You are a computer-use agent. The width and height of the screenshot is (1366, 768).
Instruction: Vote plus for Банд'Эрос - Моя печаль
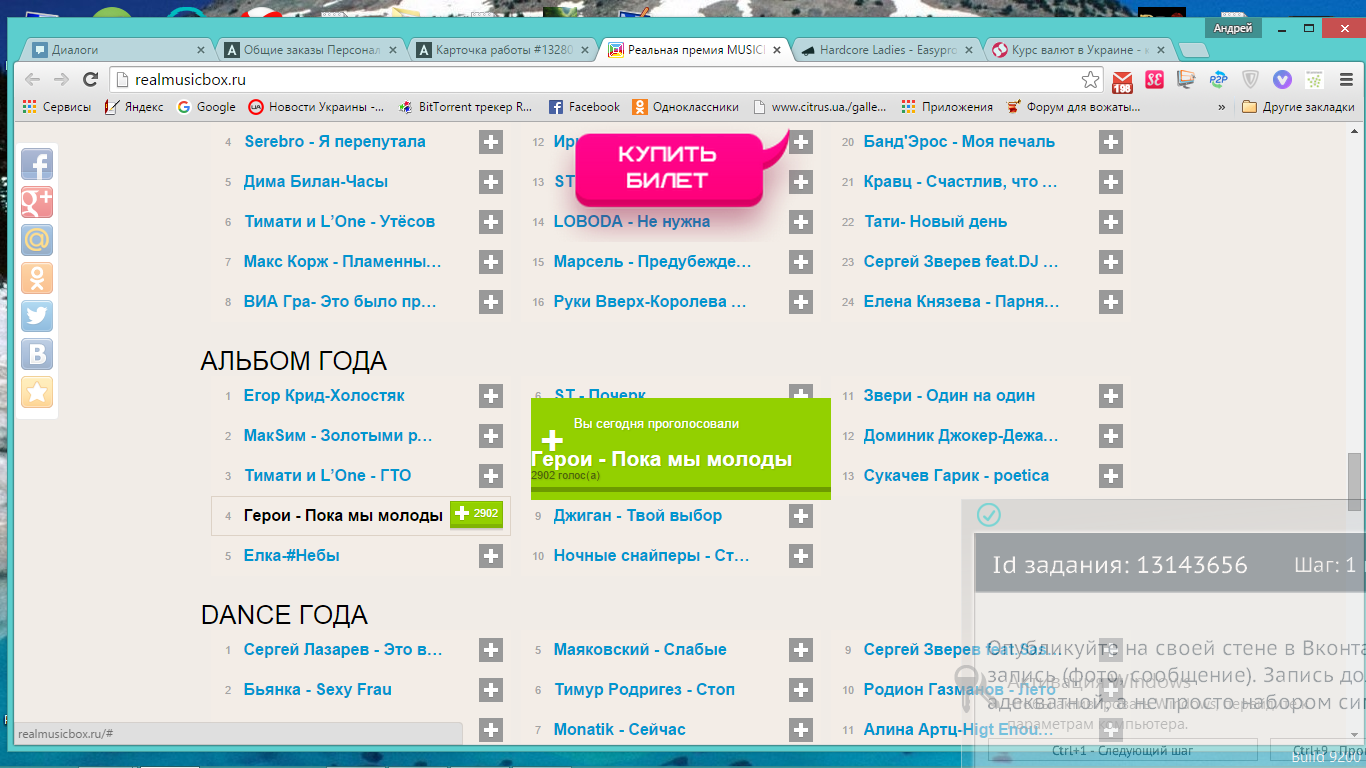click(1110, 142)
